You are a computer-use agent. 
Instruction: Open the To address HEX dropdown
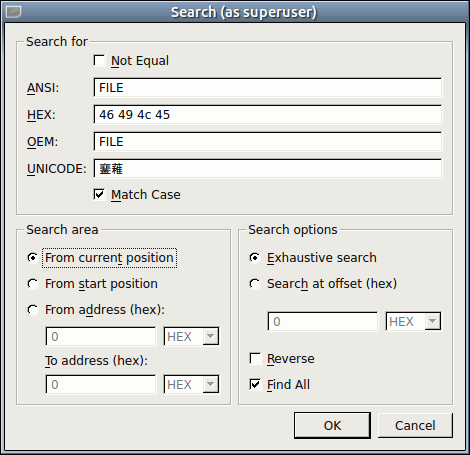click(x=191, y=385)
